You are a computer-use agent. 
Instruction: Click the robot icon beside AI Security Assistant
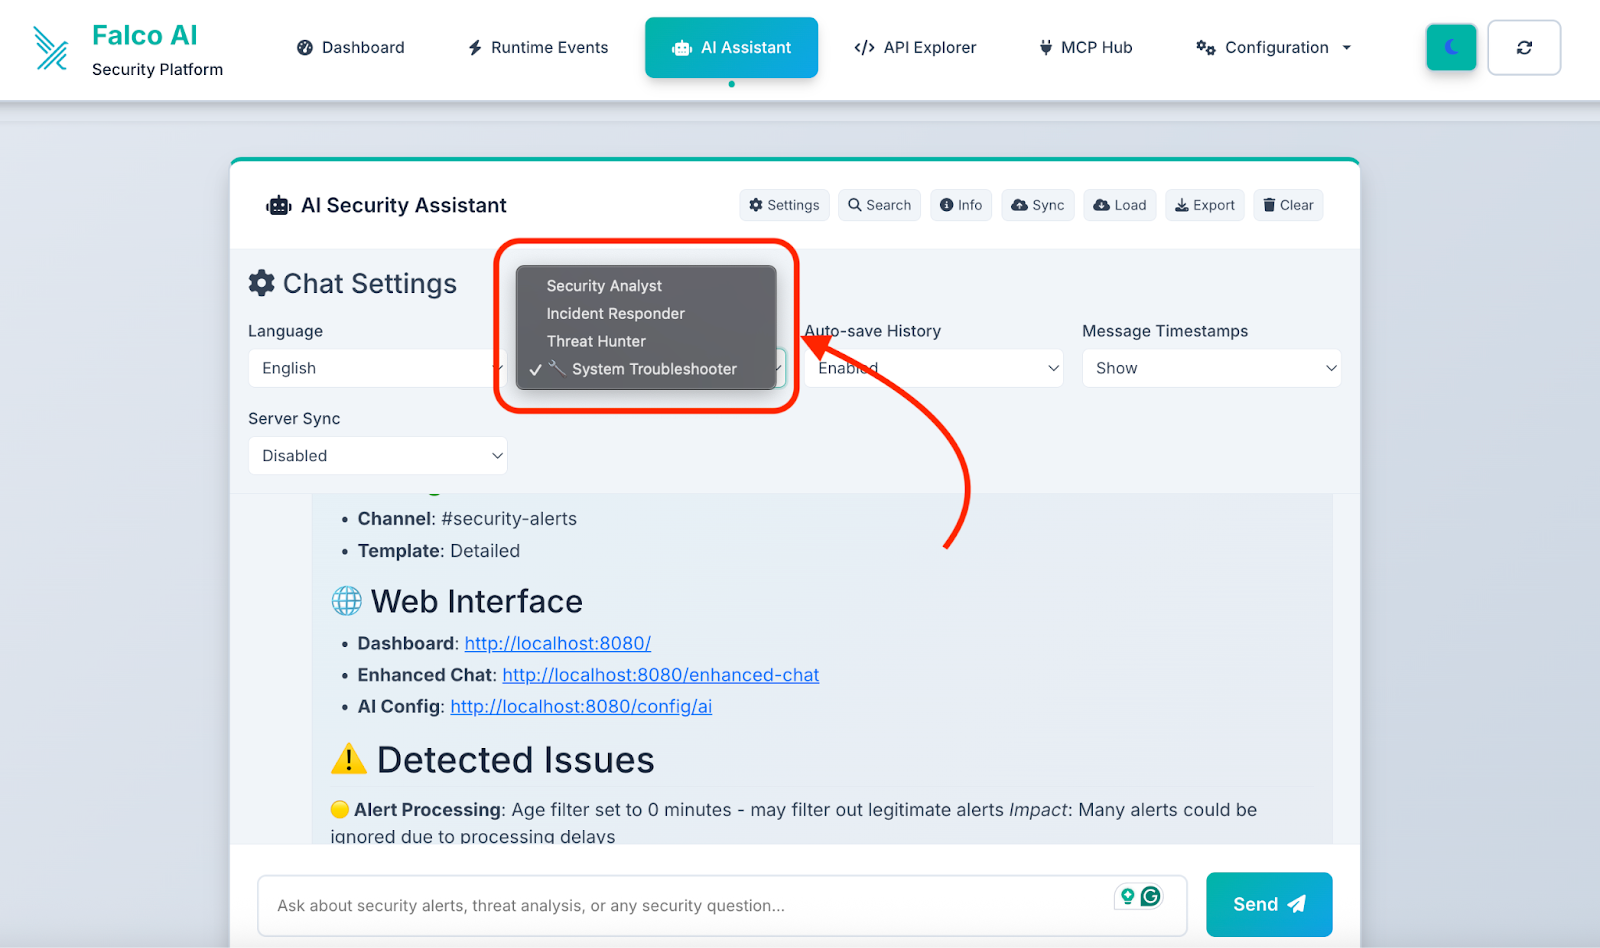click(x=279, y=206)
